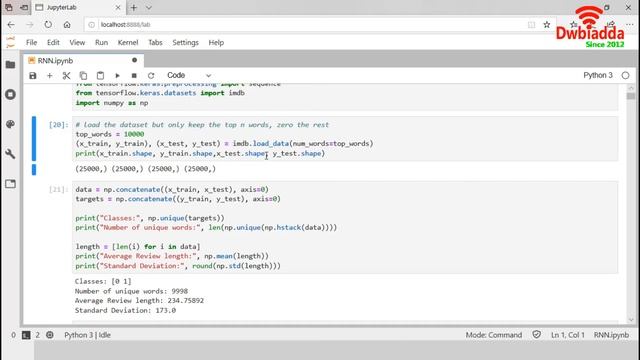Show tabs set aside icon
The height and width of the screenshot is (360, 640).
click(x=9, y=7)
